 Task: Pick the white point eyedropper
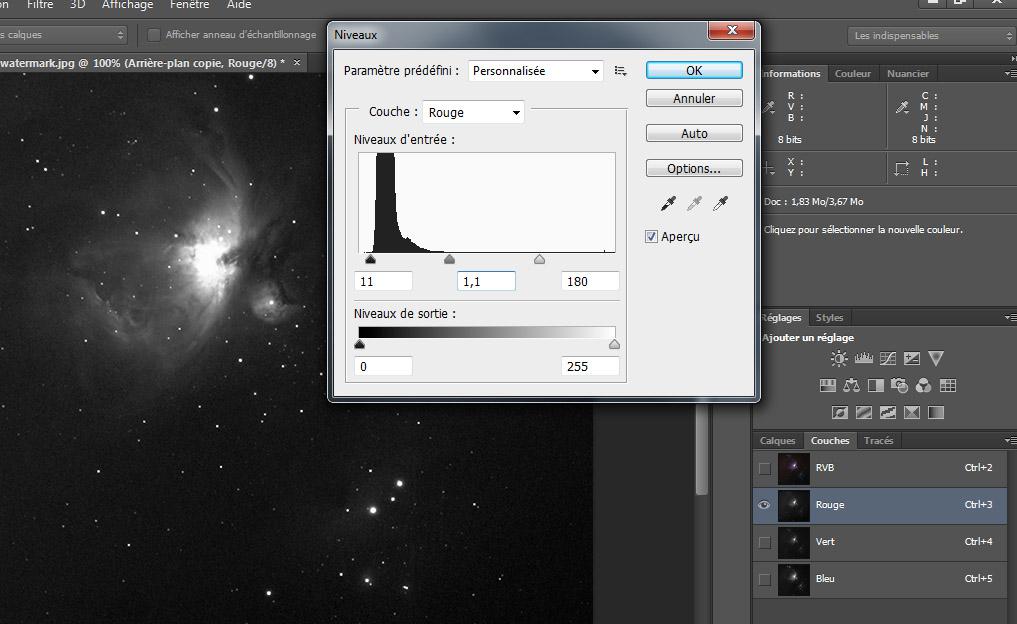pyautogui.click(x=721, y=204)
